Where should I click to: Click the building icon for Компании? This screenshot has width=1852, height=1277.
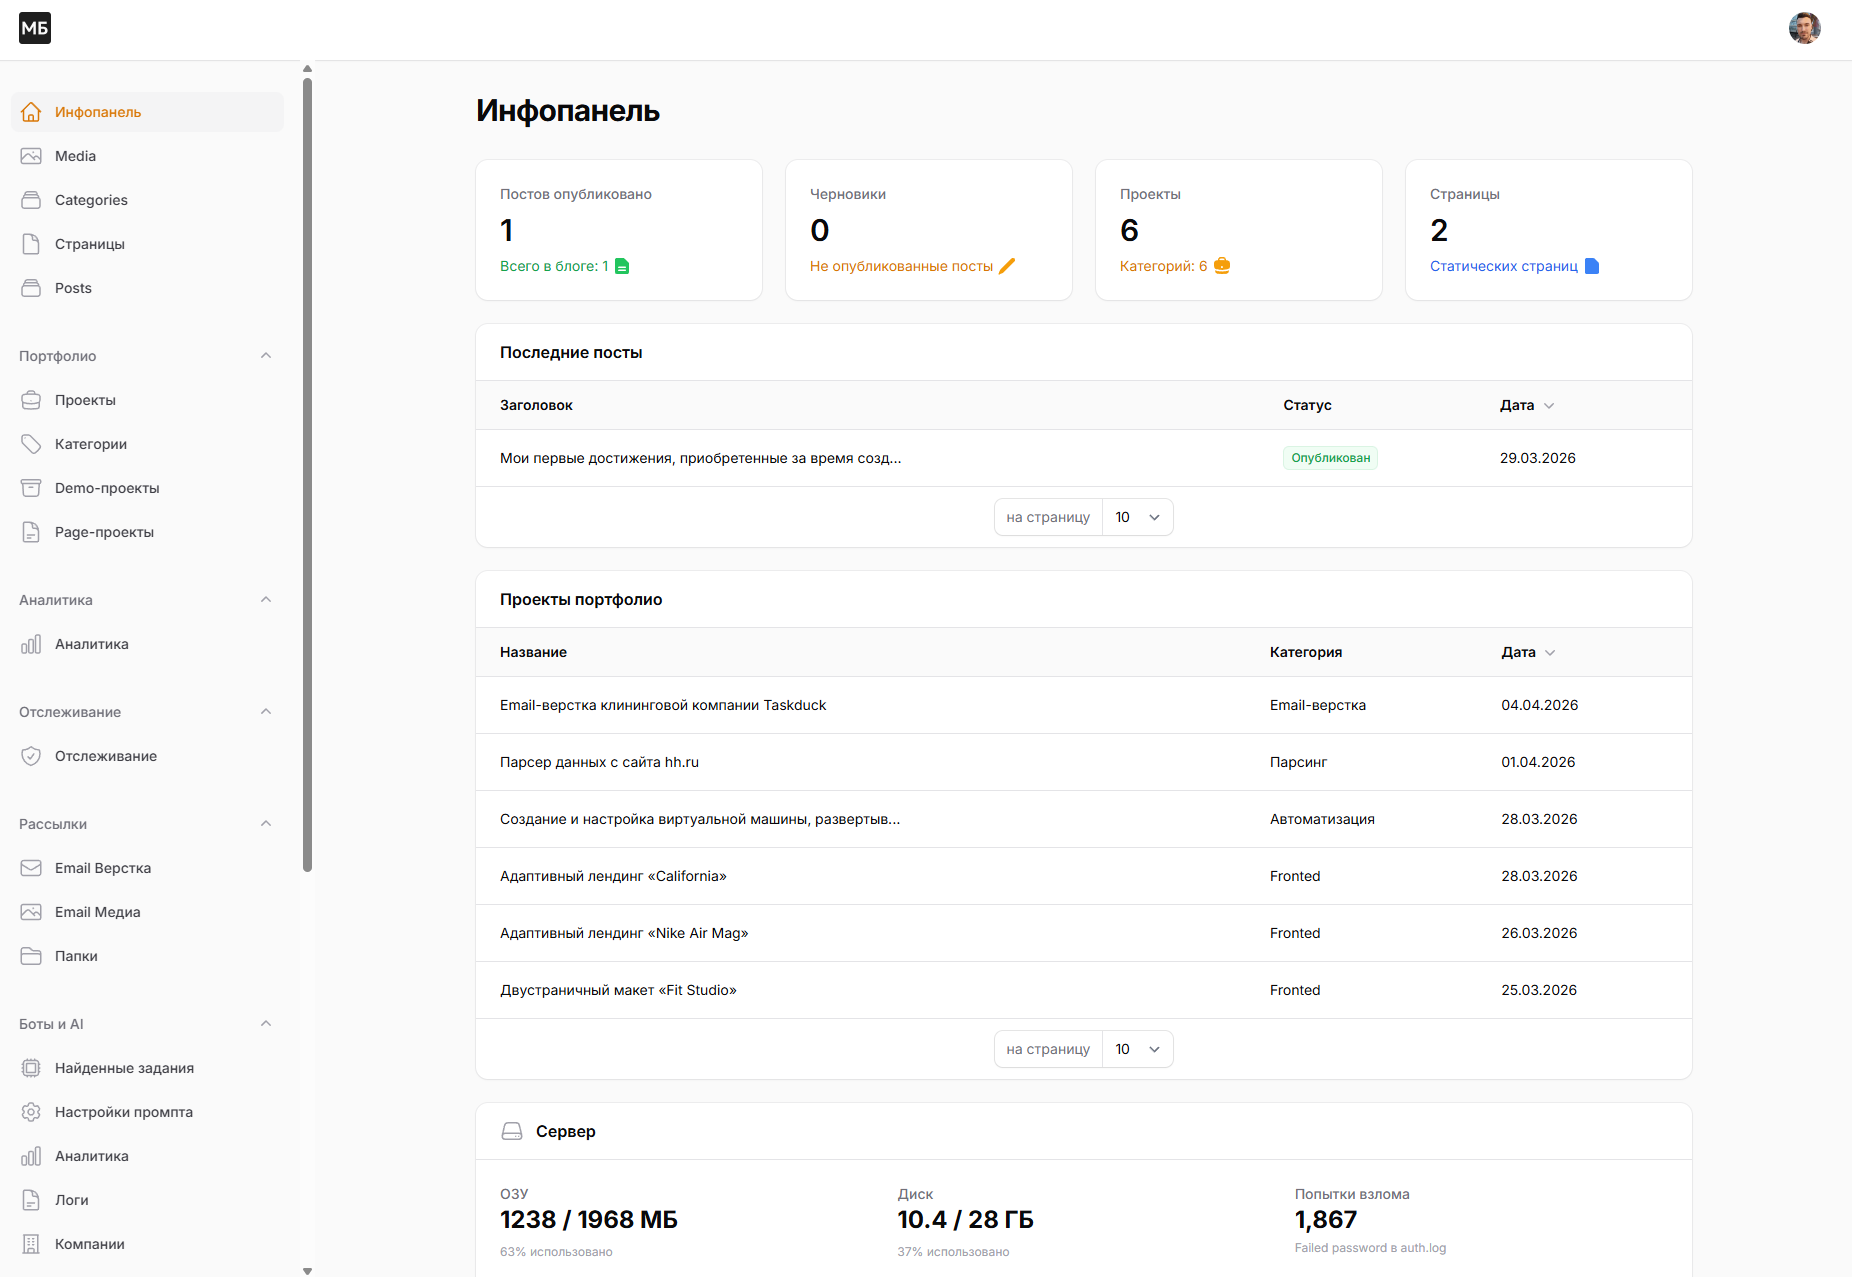[x=31, y=1244]
